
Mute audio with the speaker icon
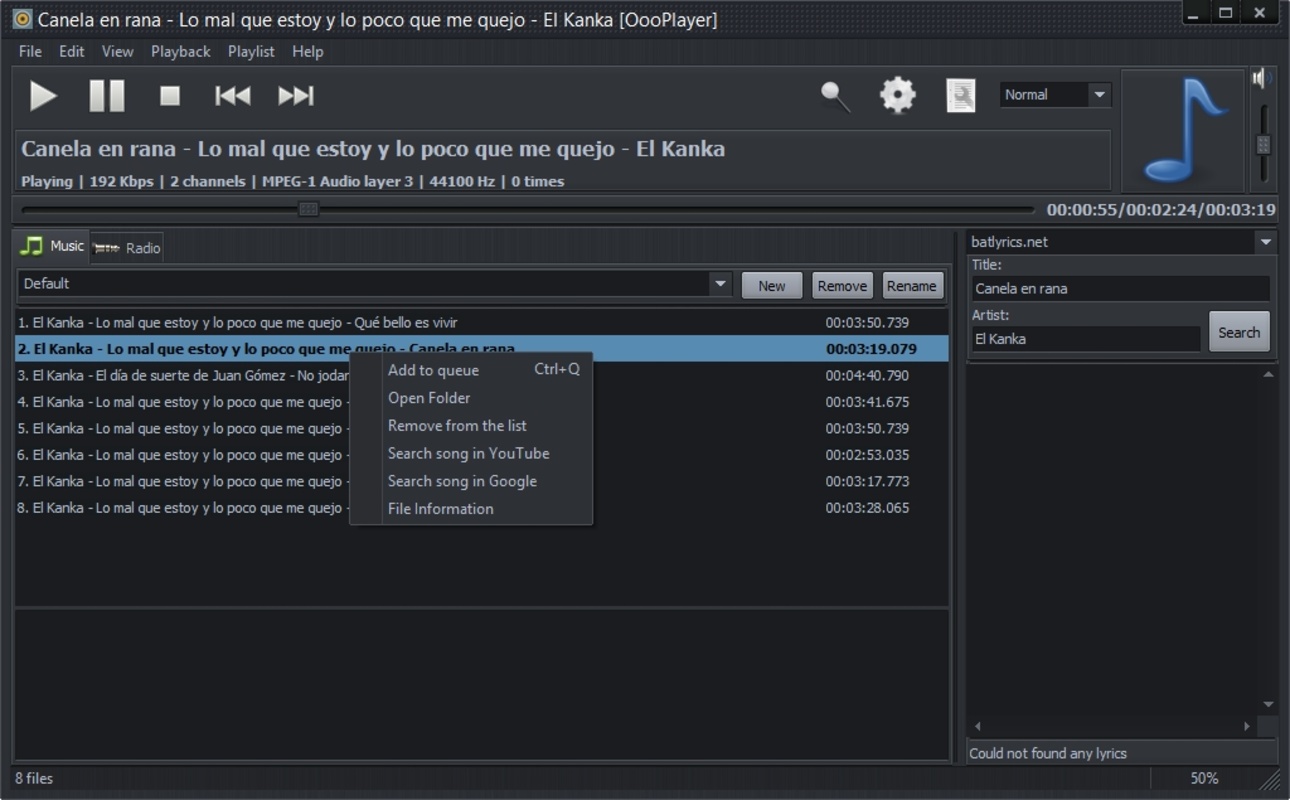click(1263, 78)
